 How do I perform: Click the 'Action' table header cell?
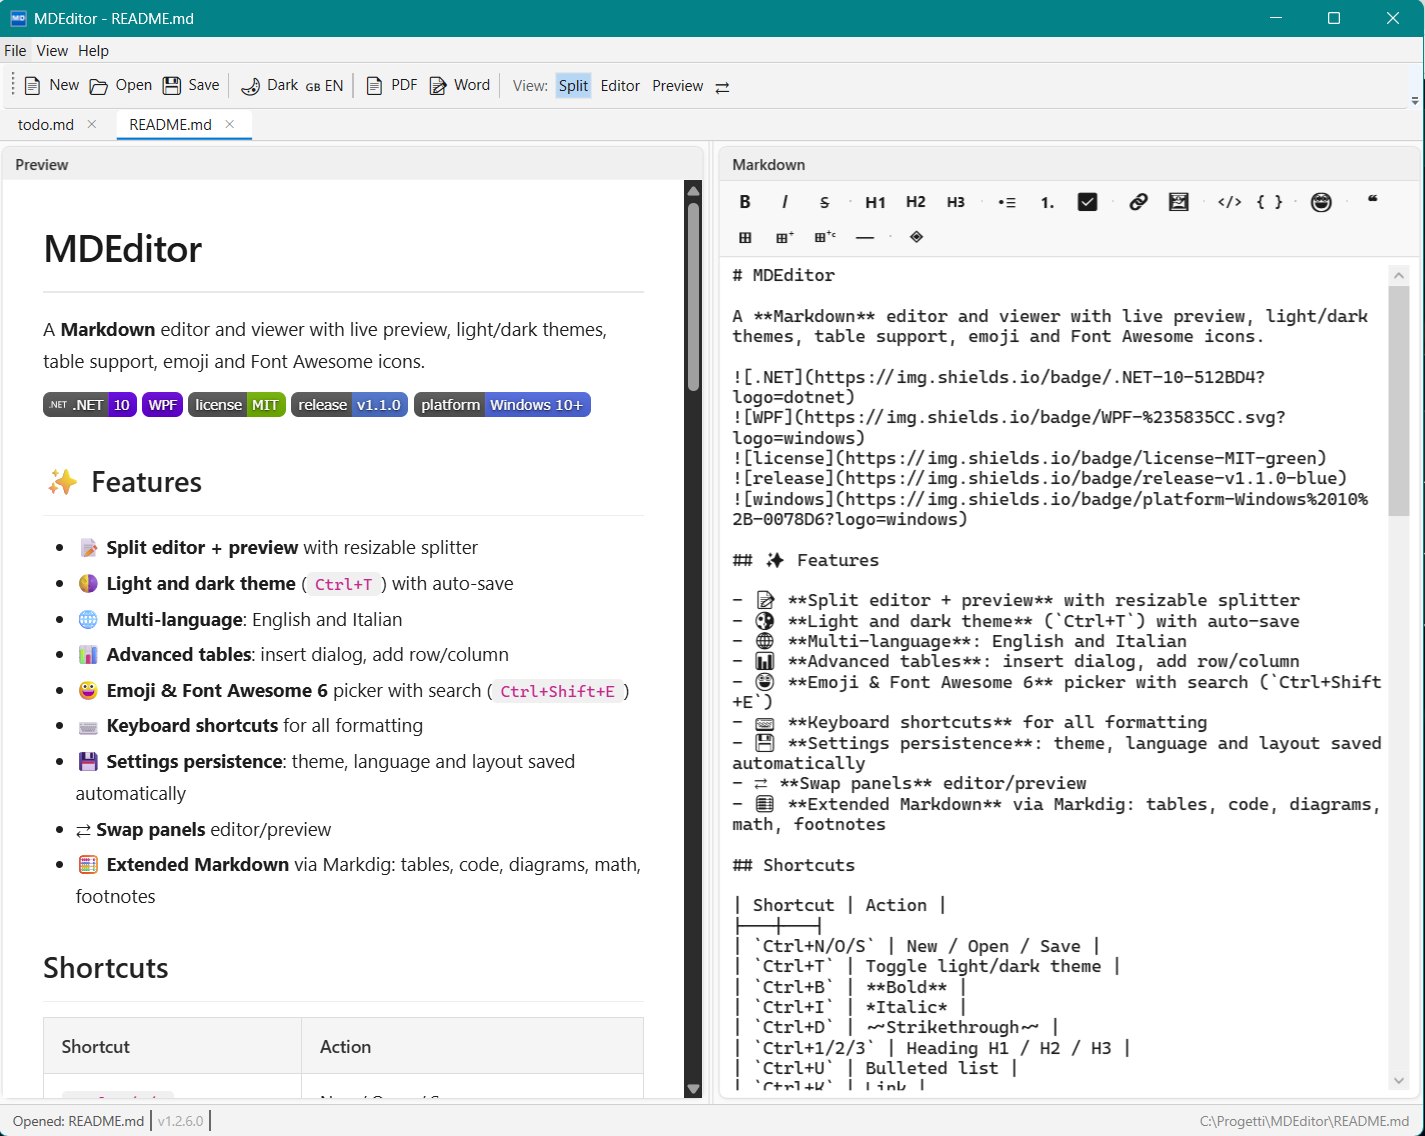[x=472, y=1047]
